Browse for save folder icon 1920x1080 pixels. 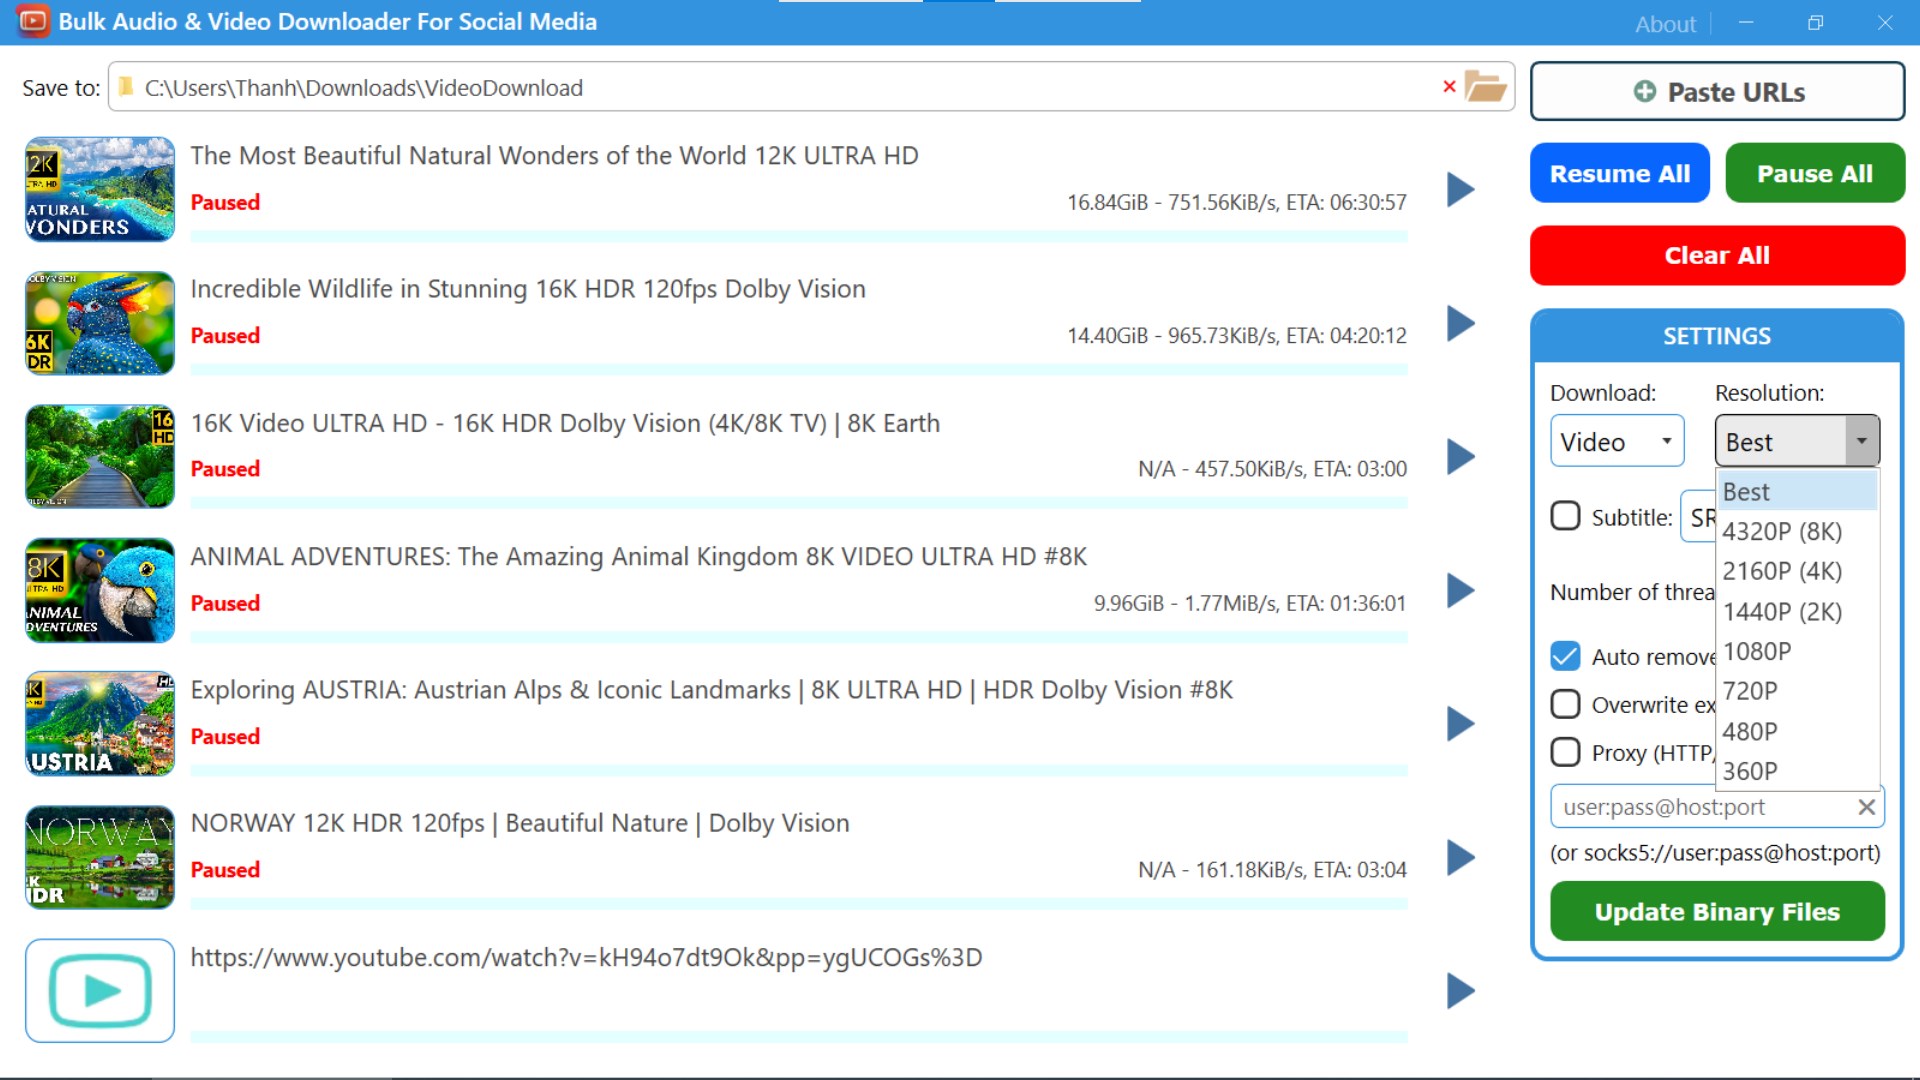(x=1485, y=87)
